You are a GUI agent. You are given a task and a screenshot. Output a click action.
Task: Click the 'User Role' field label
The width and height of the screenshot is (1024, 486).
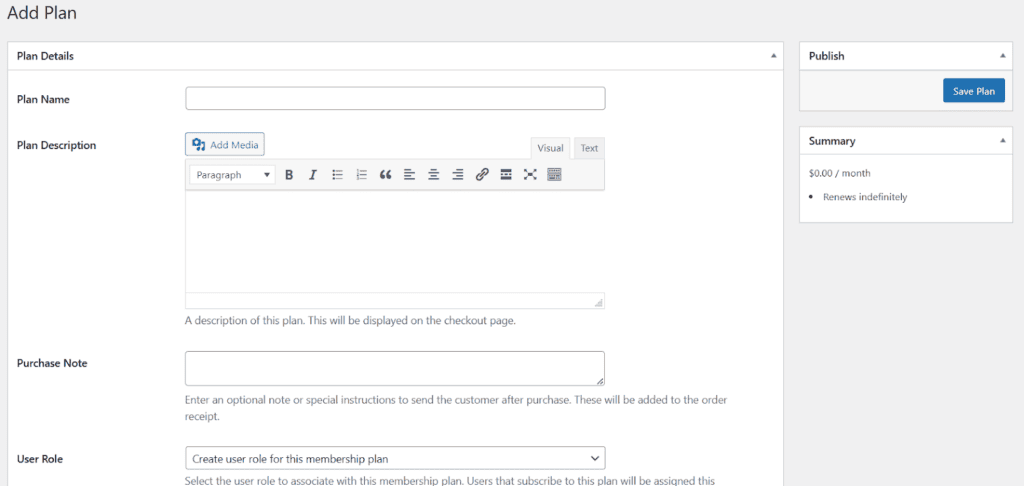point(40,459)
